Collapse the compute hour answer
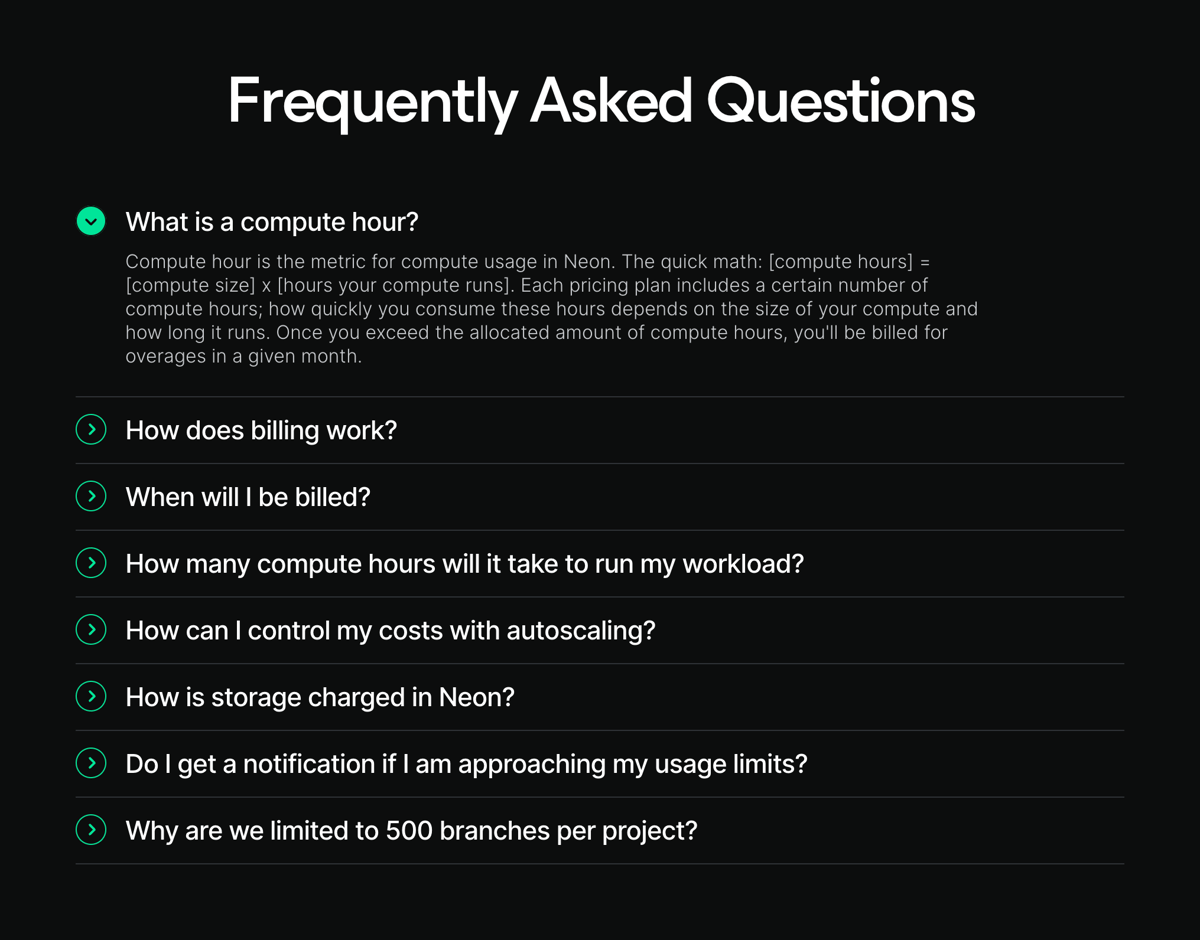 (270, 221)
